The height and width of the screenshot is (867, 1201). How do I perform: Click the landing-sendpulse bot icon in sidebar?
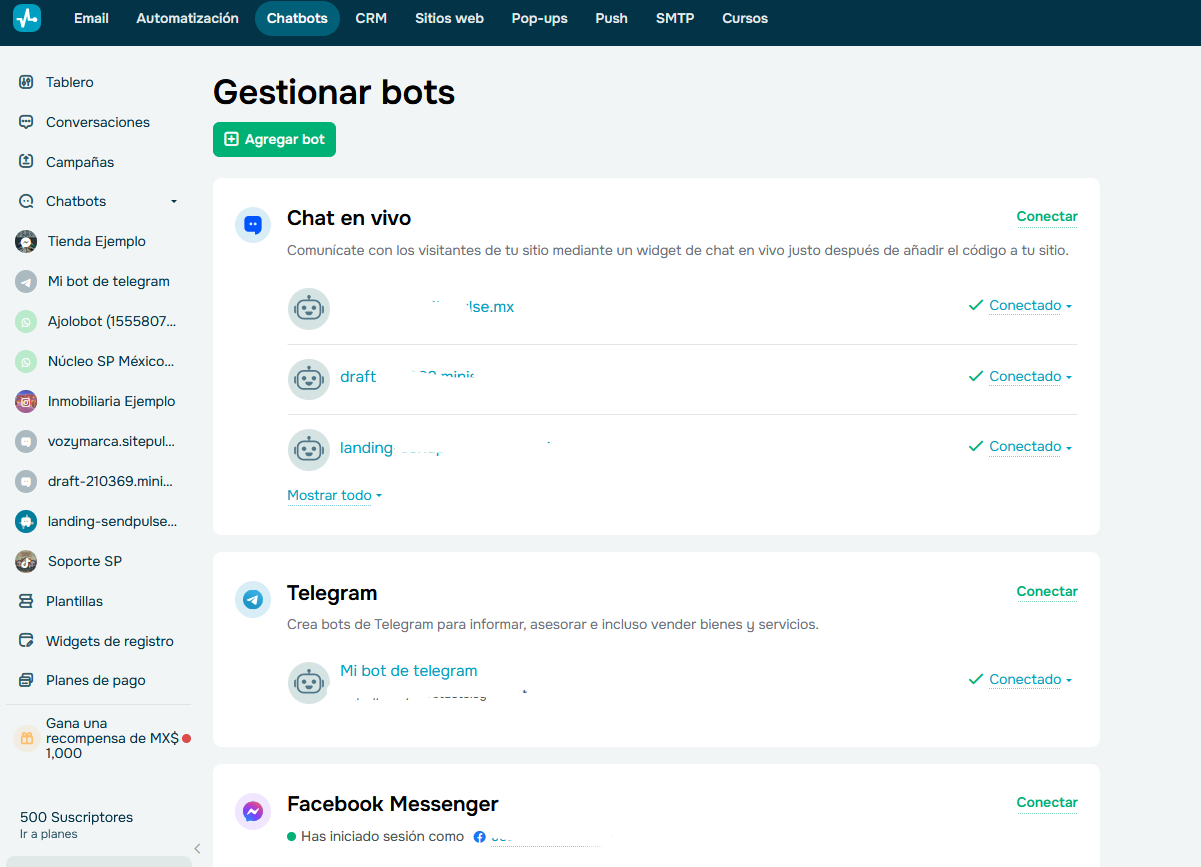[26, 521]
